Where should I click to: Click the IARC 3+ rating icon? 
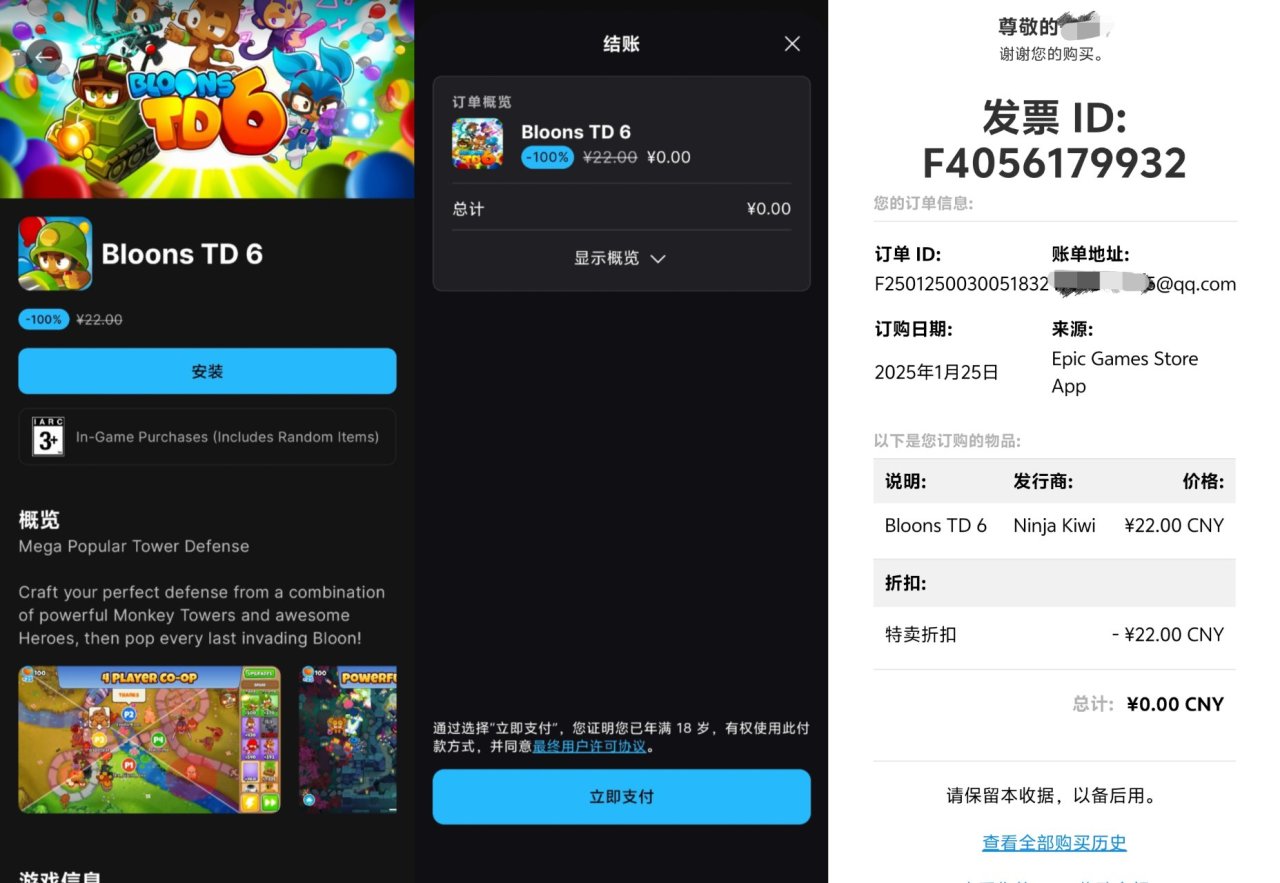click(48, 437)
